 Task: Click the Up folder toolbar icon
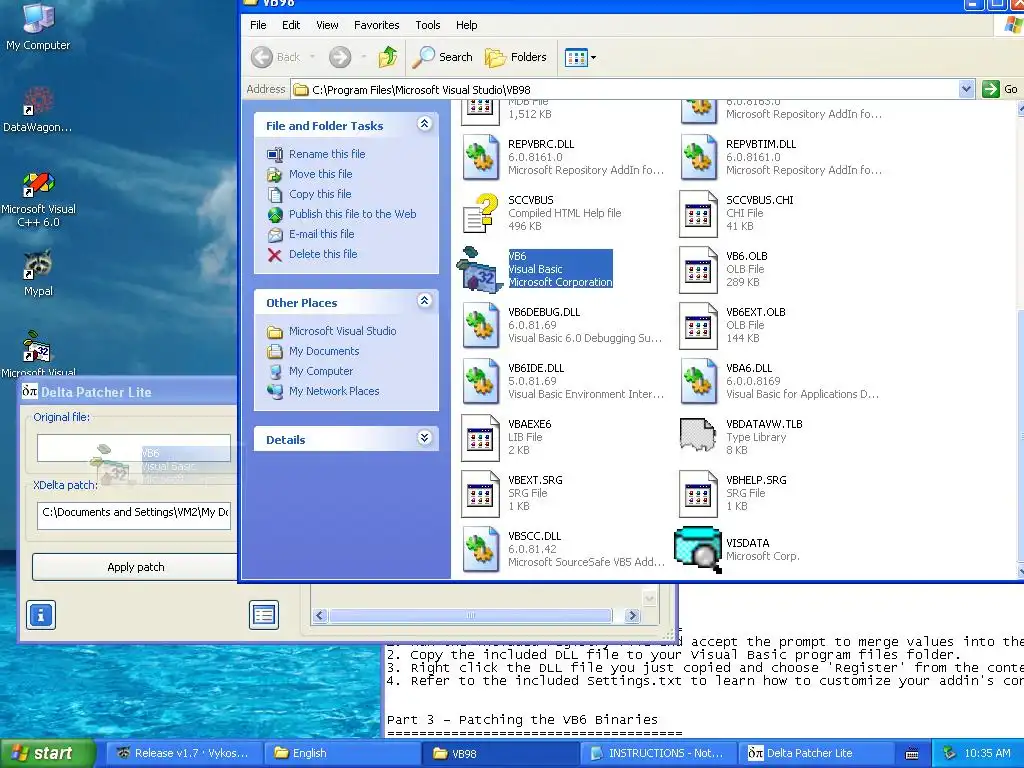pyautogui.click(x=387, y=57)
